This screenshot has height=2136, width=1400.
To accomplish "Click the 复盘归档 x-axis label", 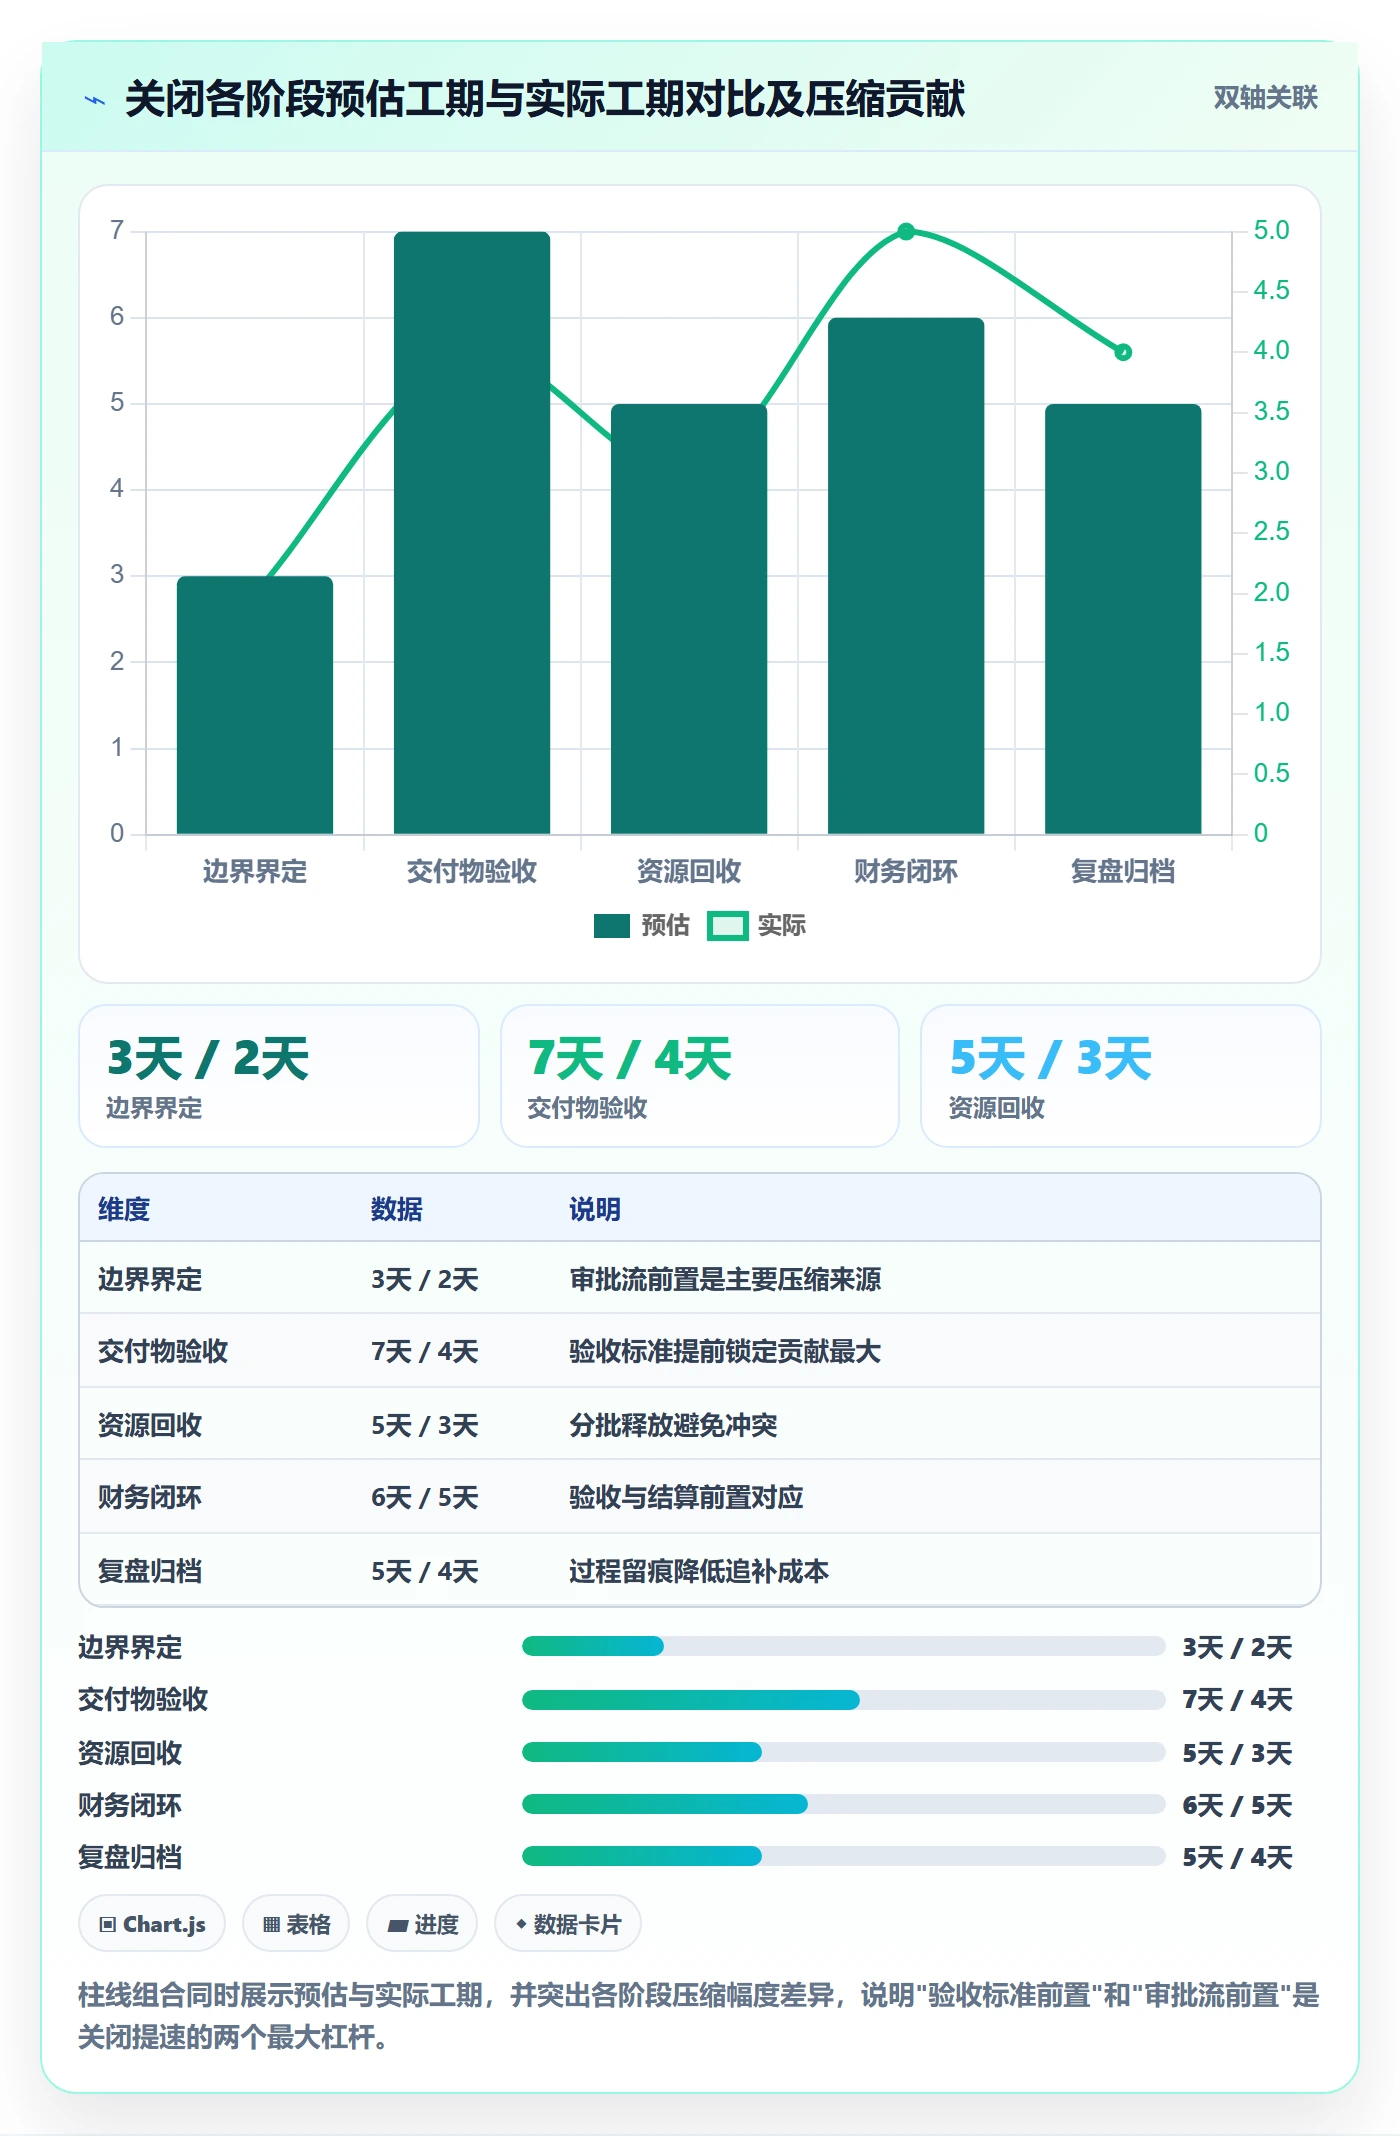I will tap(1123, 871).
